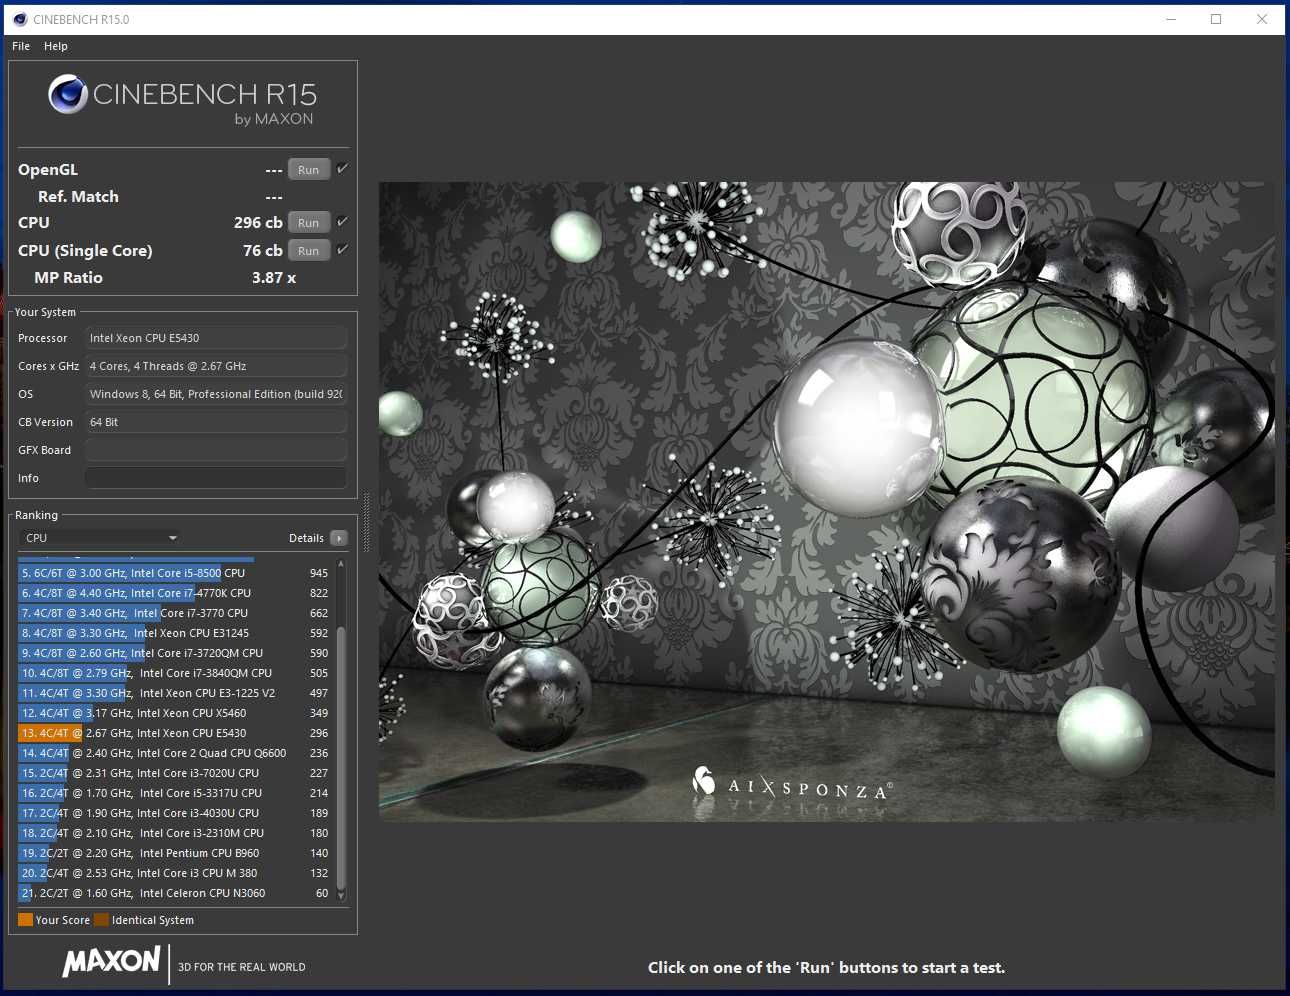Click the Cinebench title bar app icon
The image size is (1290, 996).
tap(20, 19)
